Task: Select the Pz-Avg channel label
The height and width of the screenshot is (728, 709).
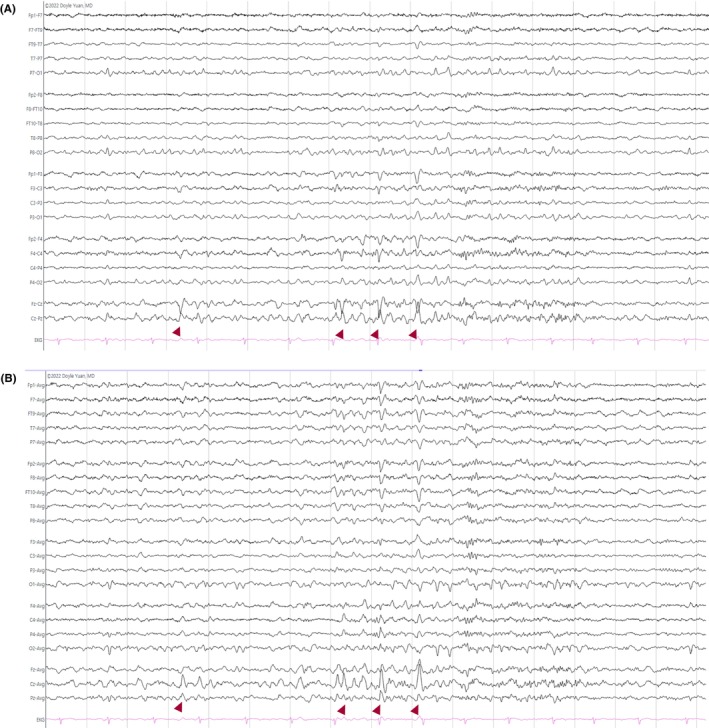Action: [37, 698]
